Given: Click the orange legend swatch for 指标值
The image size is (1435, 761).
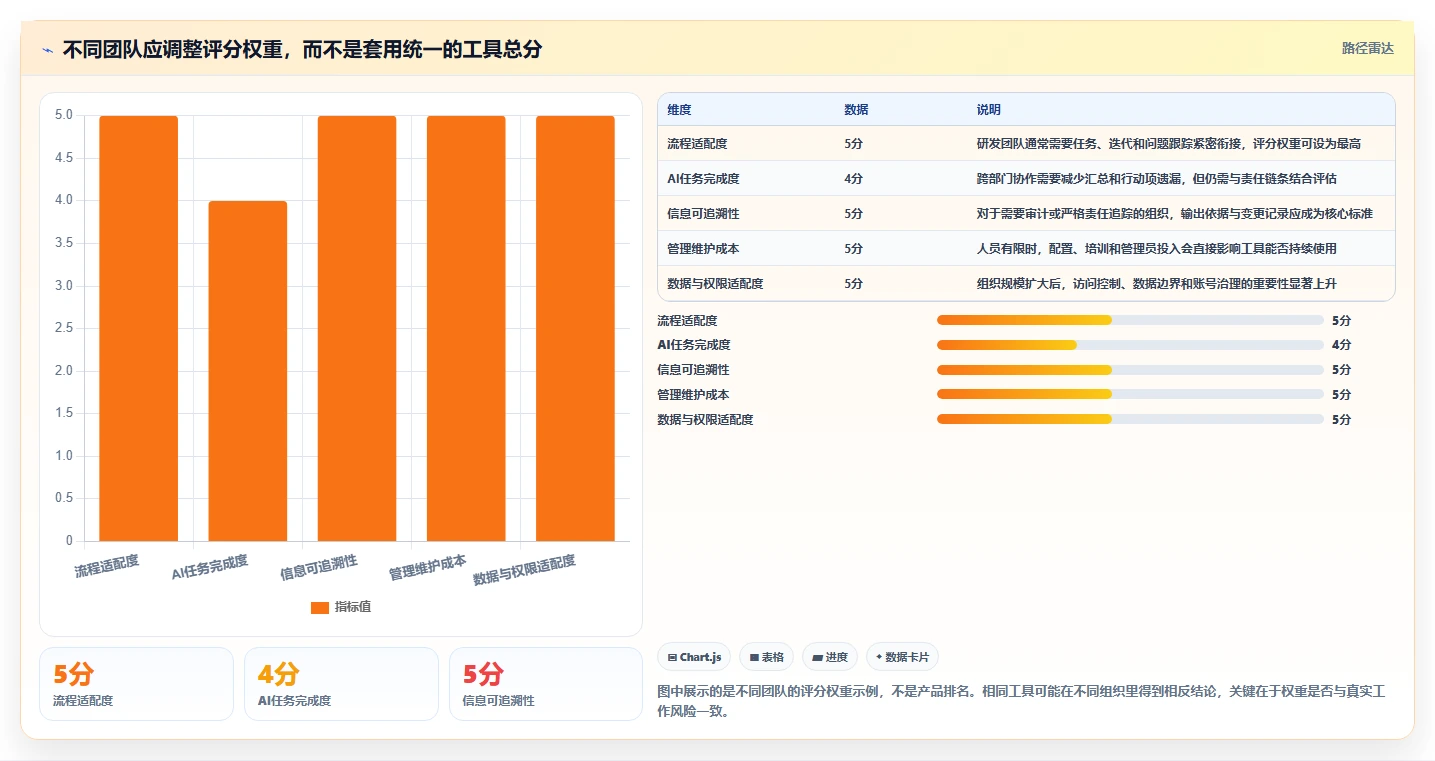Looking at the screenshot, I should (x=320, y=607).
